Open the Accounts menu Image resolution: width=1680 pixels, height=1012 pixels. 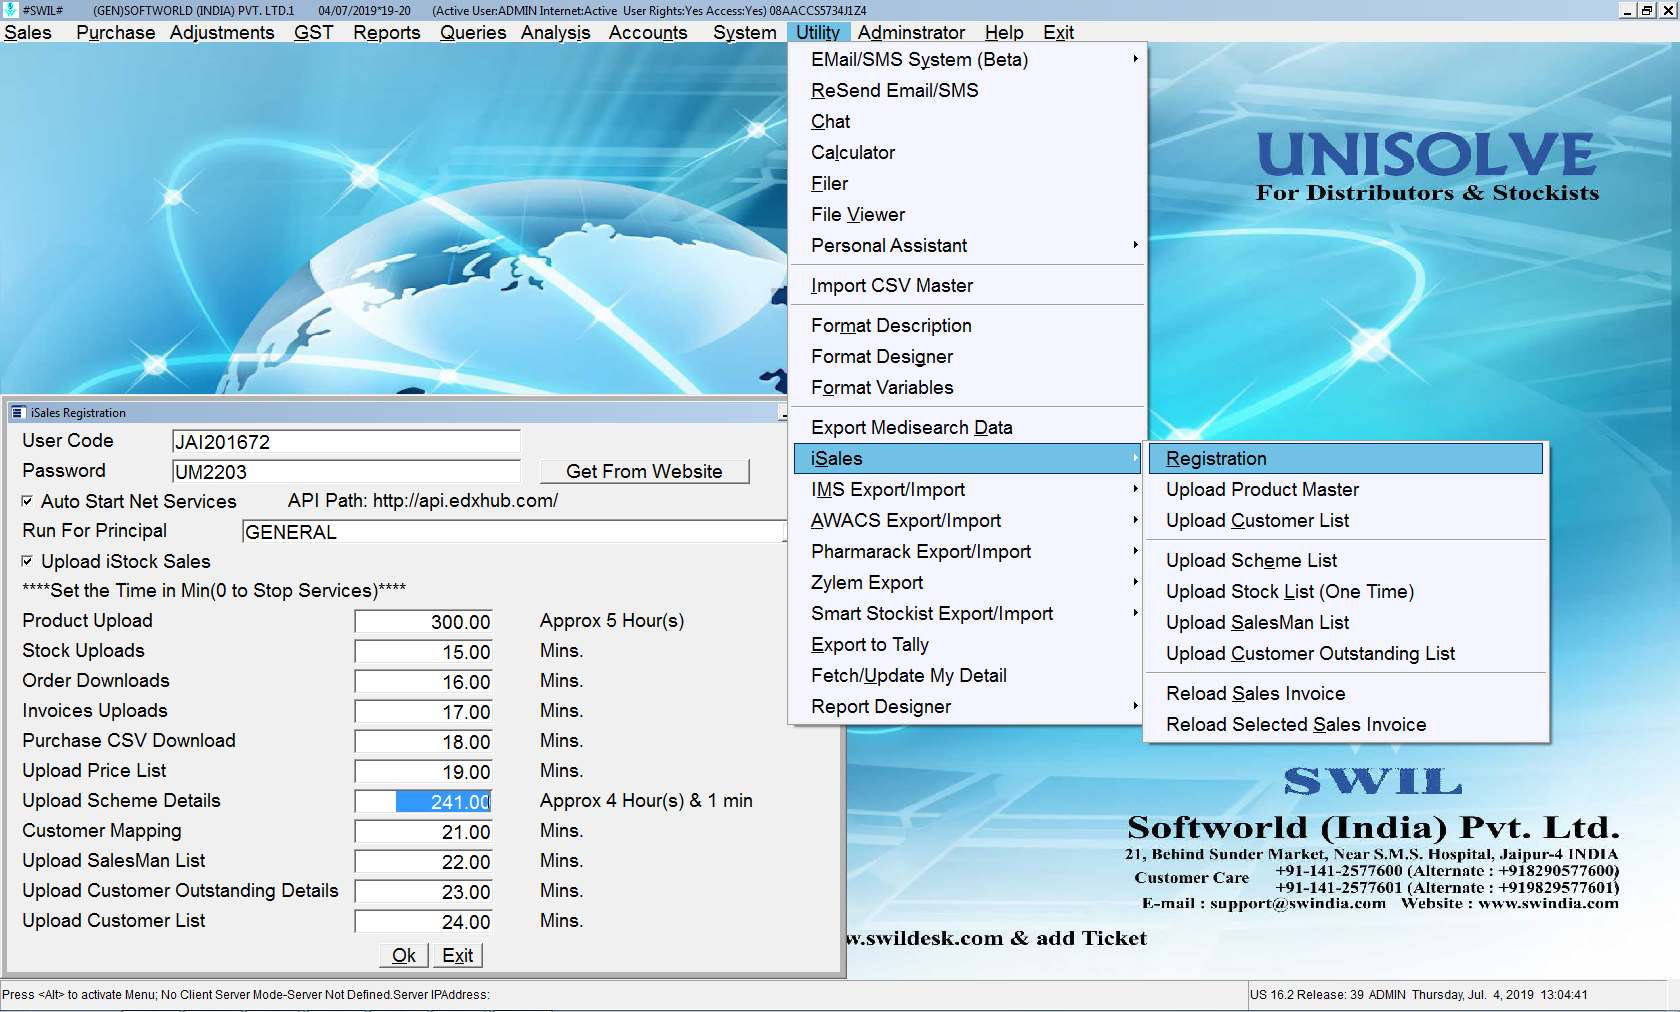648,32
